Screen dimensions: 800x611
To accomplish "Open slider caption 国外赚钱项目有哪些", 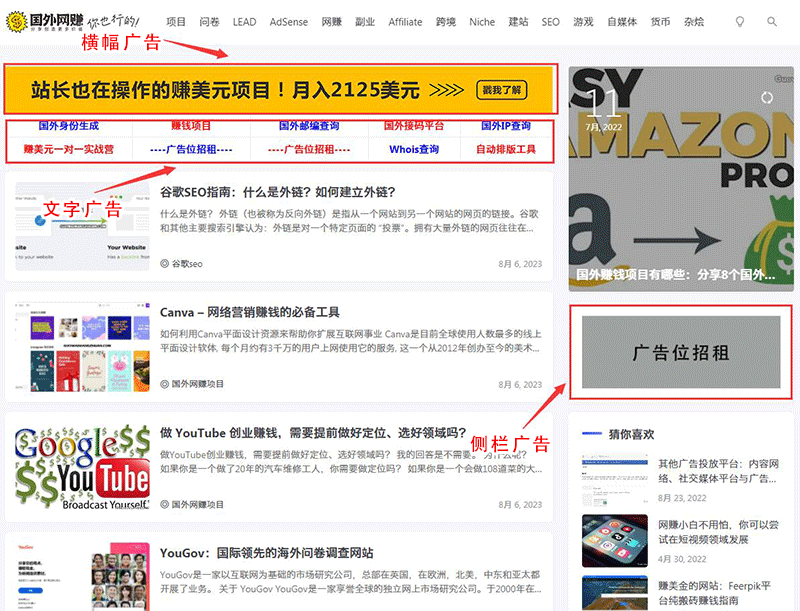I will tap(676, 274).
